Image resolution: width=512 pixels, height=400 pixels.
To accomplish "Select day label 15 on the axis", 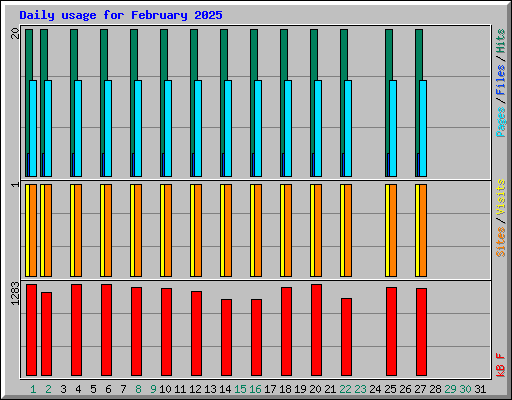I will coord(240,389).
